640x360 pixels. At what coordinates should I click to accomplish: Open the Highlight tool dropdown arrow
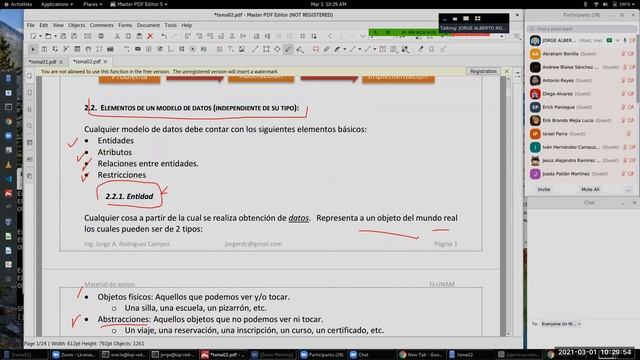coord(344,49)
